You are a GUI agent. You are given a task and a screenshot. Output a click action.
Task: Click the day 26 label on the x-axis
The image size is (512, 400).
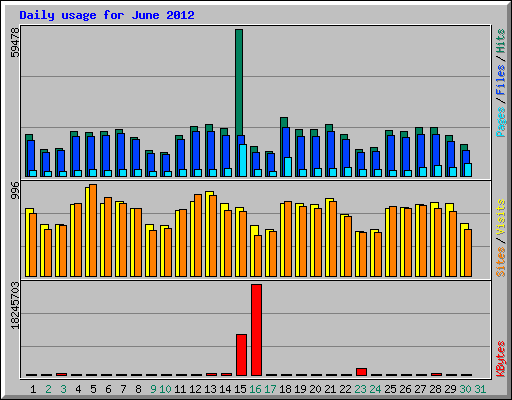[405, 389]
